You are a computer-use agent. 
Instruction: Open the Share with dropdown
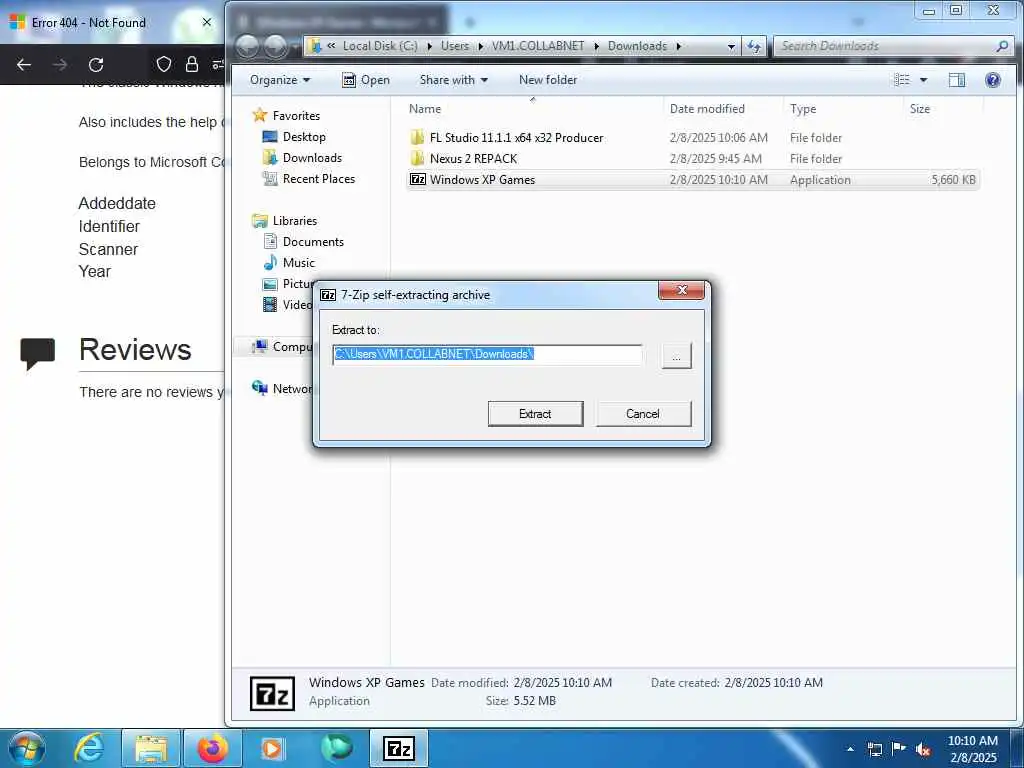pos(453,80)
